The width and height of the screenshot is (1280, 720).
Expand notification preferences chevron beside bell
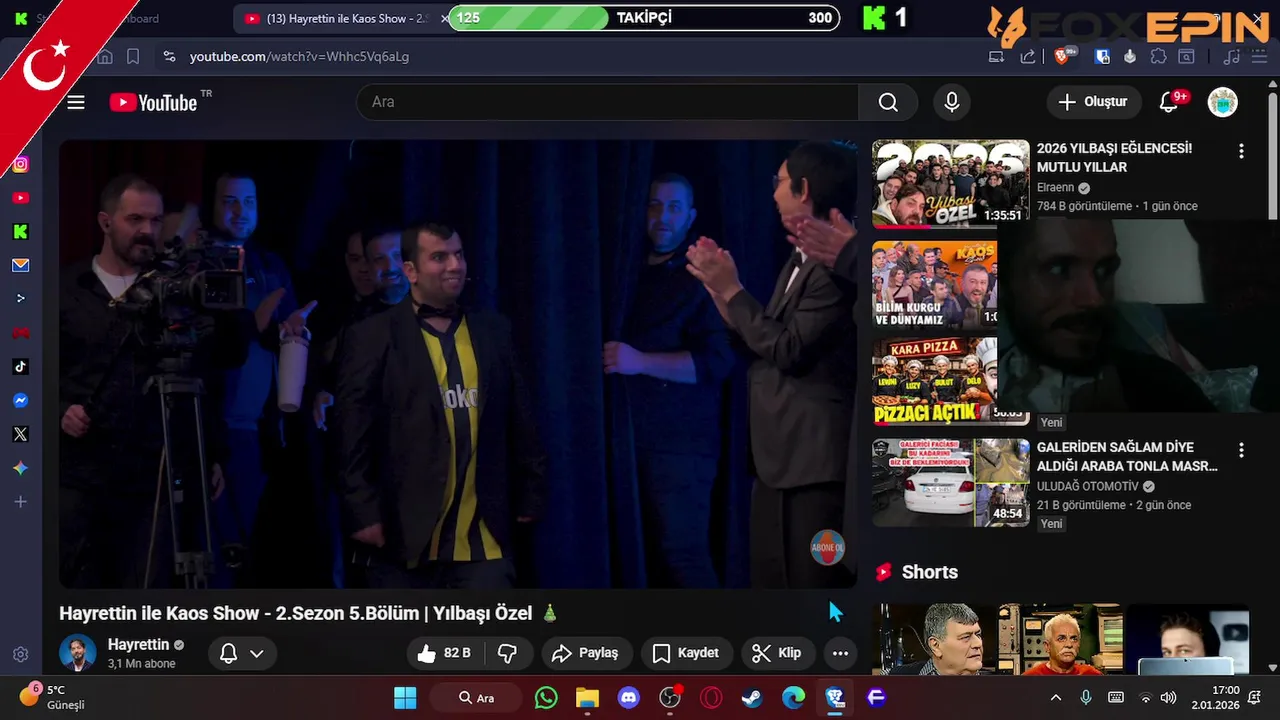(257, 653)
